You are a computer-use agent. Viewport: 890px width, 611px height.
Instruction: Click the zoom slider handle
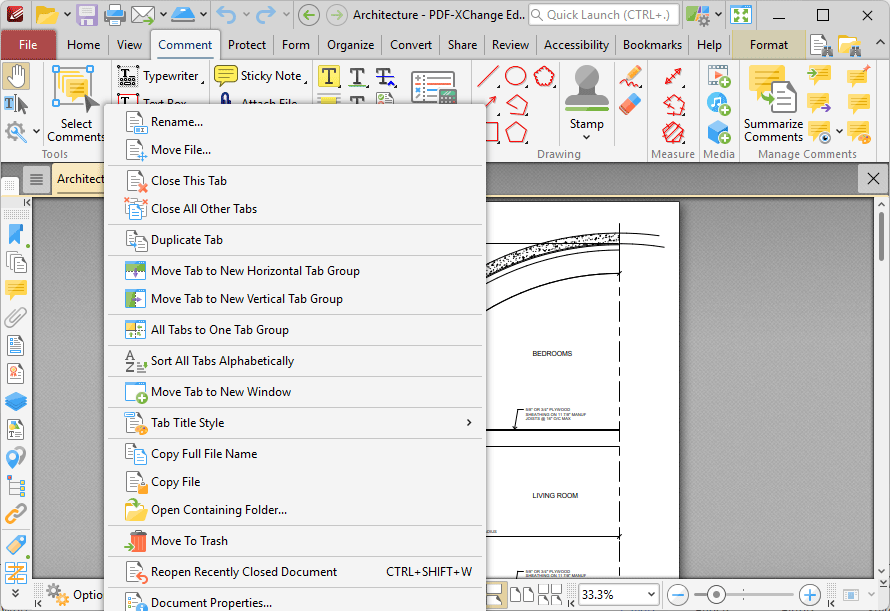click(716, 595)
